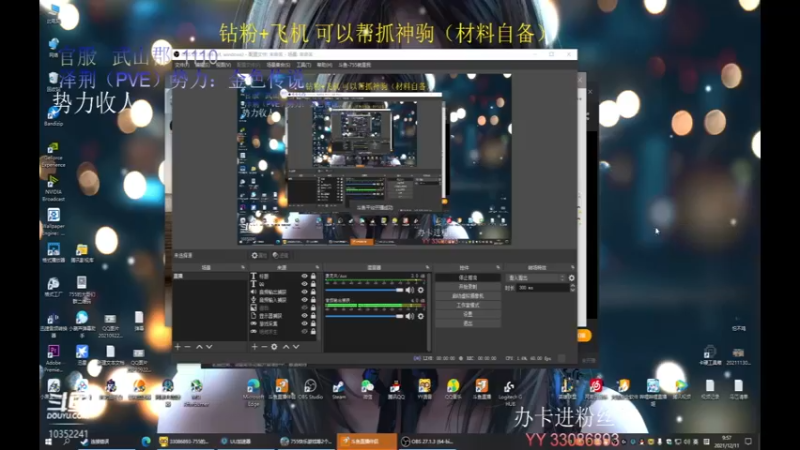800x450 pixels.
Task: Pop out the Audio Mixer dock panel
Action: [428, 267]
